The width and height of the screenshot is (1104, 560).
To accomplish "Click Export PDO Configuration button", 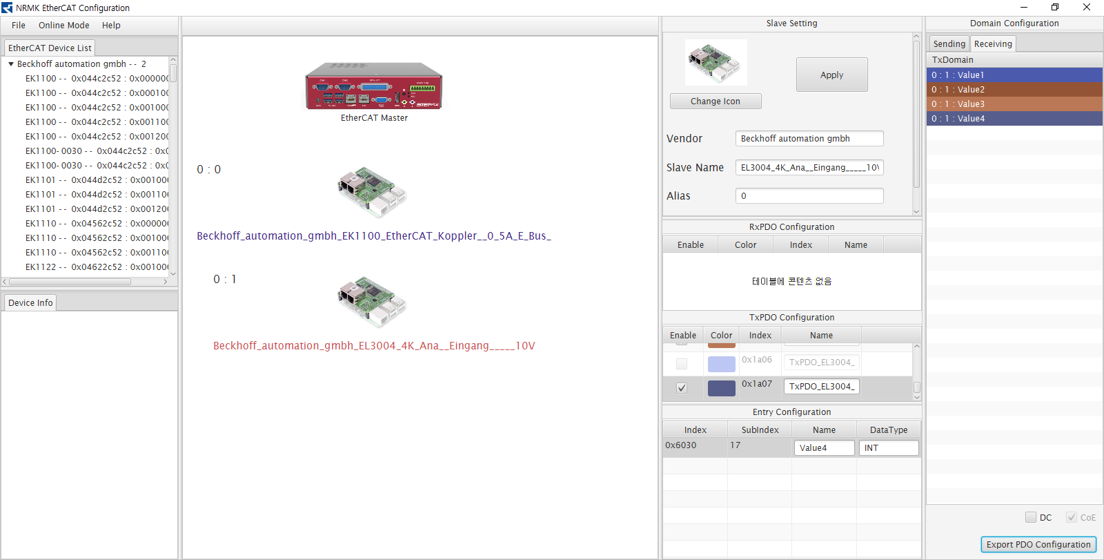I will pyautogui.click(x=1039, y=545).
